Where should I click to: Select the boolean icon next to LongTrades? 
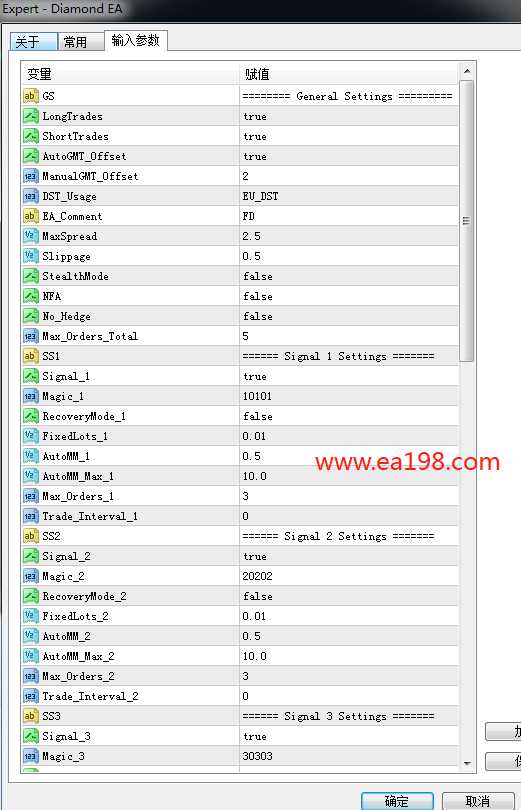pyautogui.click(x=30, y=116)
